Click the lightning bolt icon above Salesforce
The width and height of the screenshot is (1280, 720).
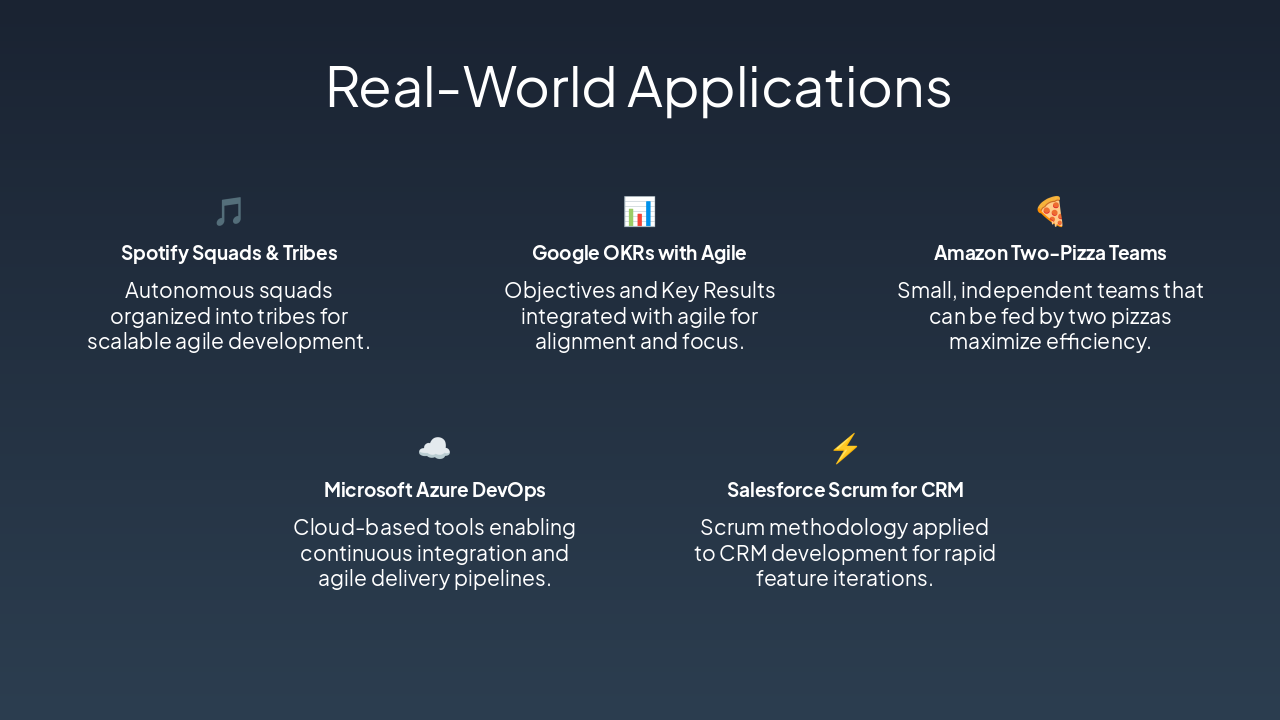[845, 448]
